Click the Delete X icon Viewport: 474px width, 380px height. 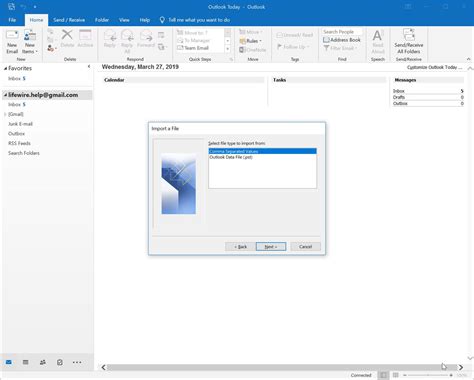click(x=67, y=34)
